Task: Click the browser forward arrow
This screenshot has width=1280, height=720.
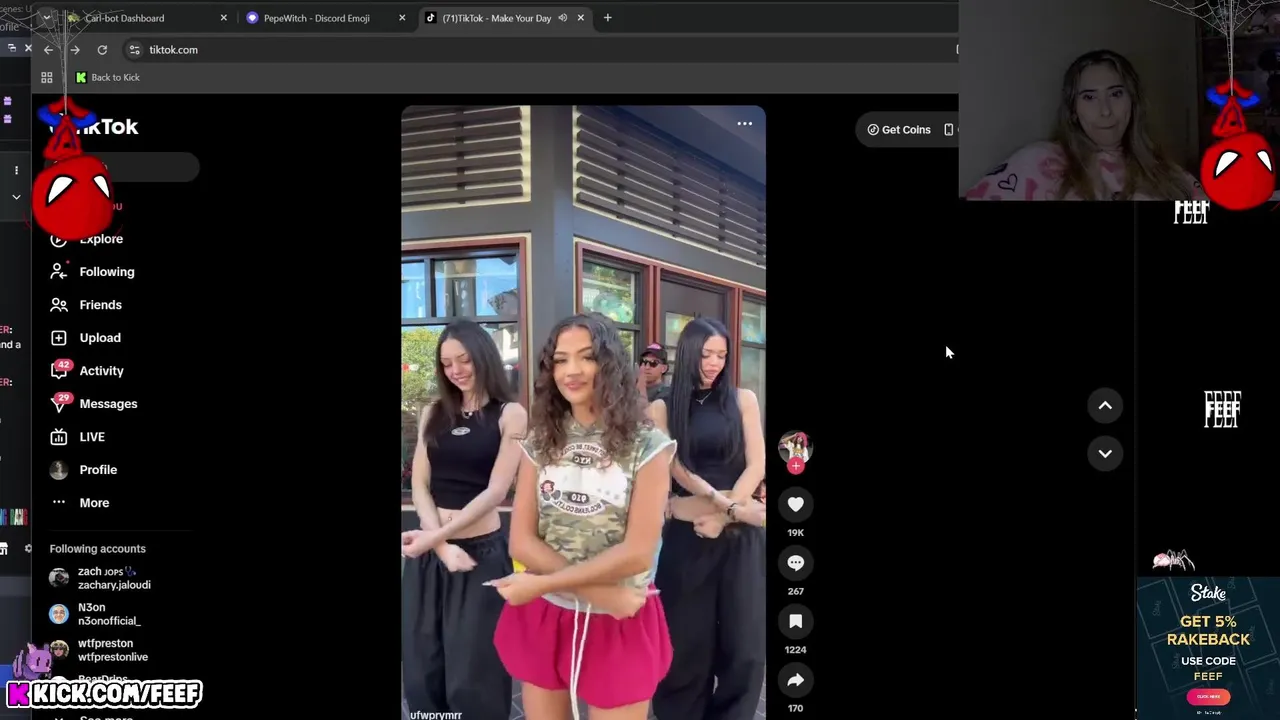Action: [75, 50]
